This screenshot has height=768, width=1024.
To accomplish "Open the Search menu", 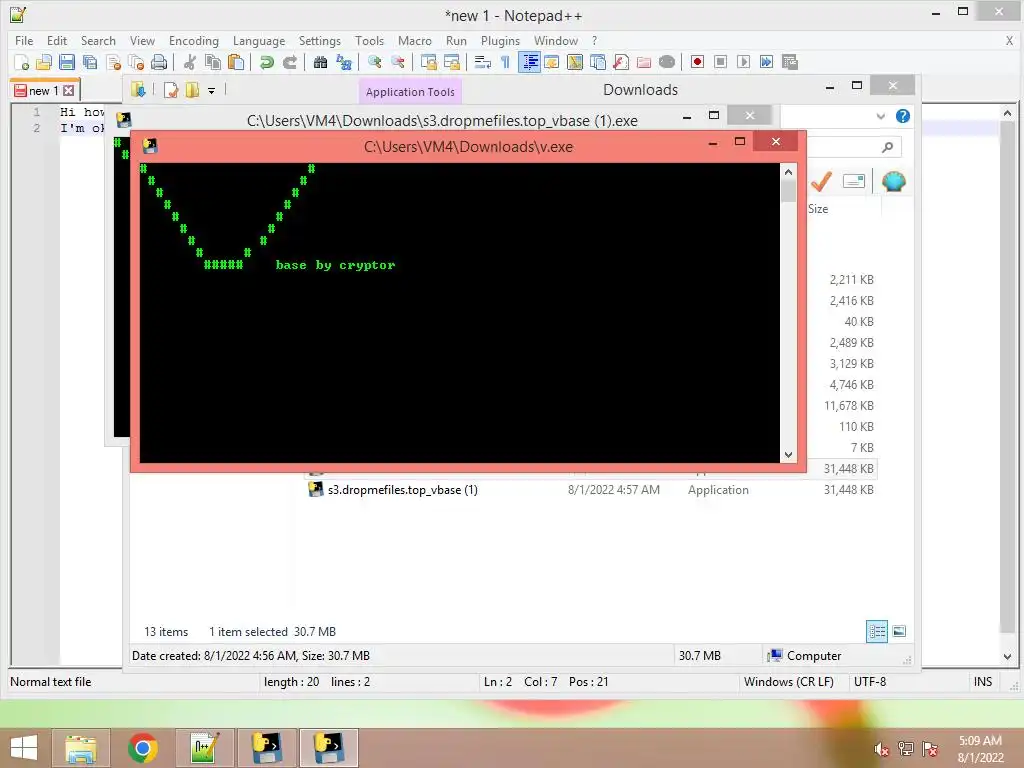I will pos(98,40).
